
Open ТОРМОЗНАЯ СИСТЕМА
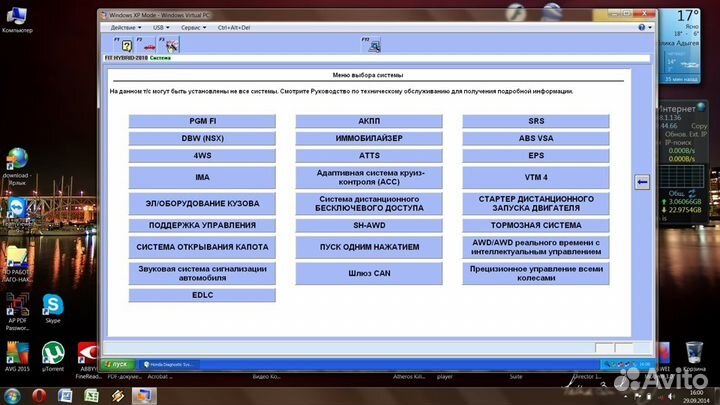pos(536,225)
